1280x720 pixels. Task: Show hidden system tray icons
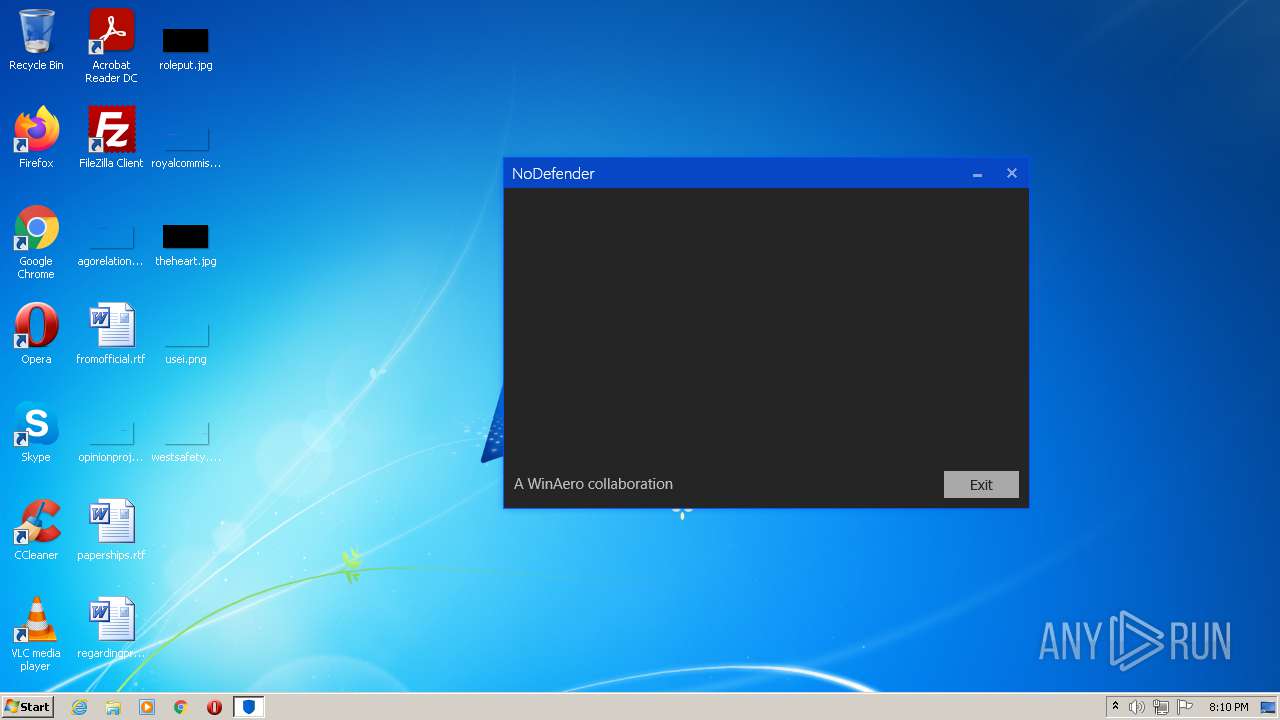coord(1115,707)
